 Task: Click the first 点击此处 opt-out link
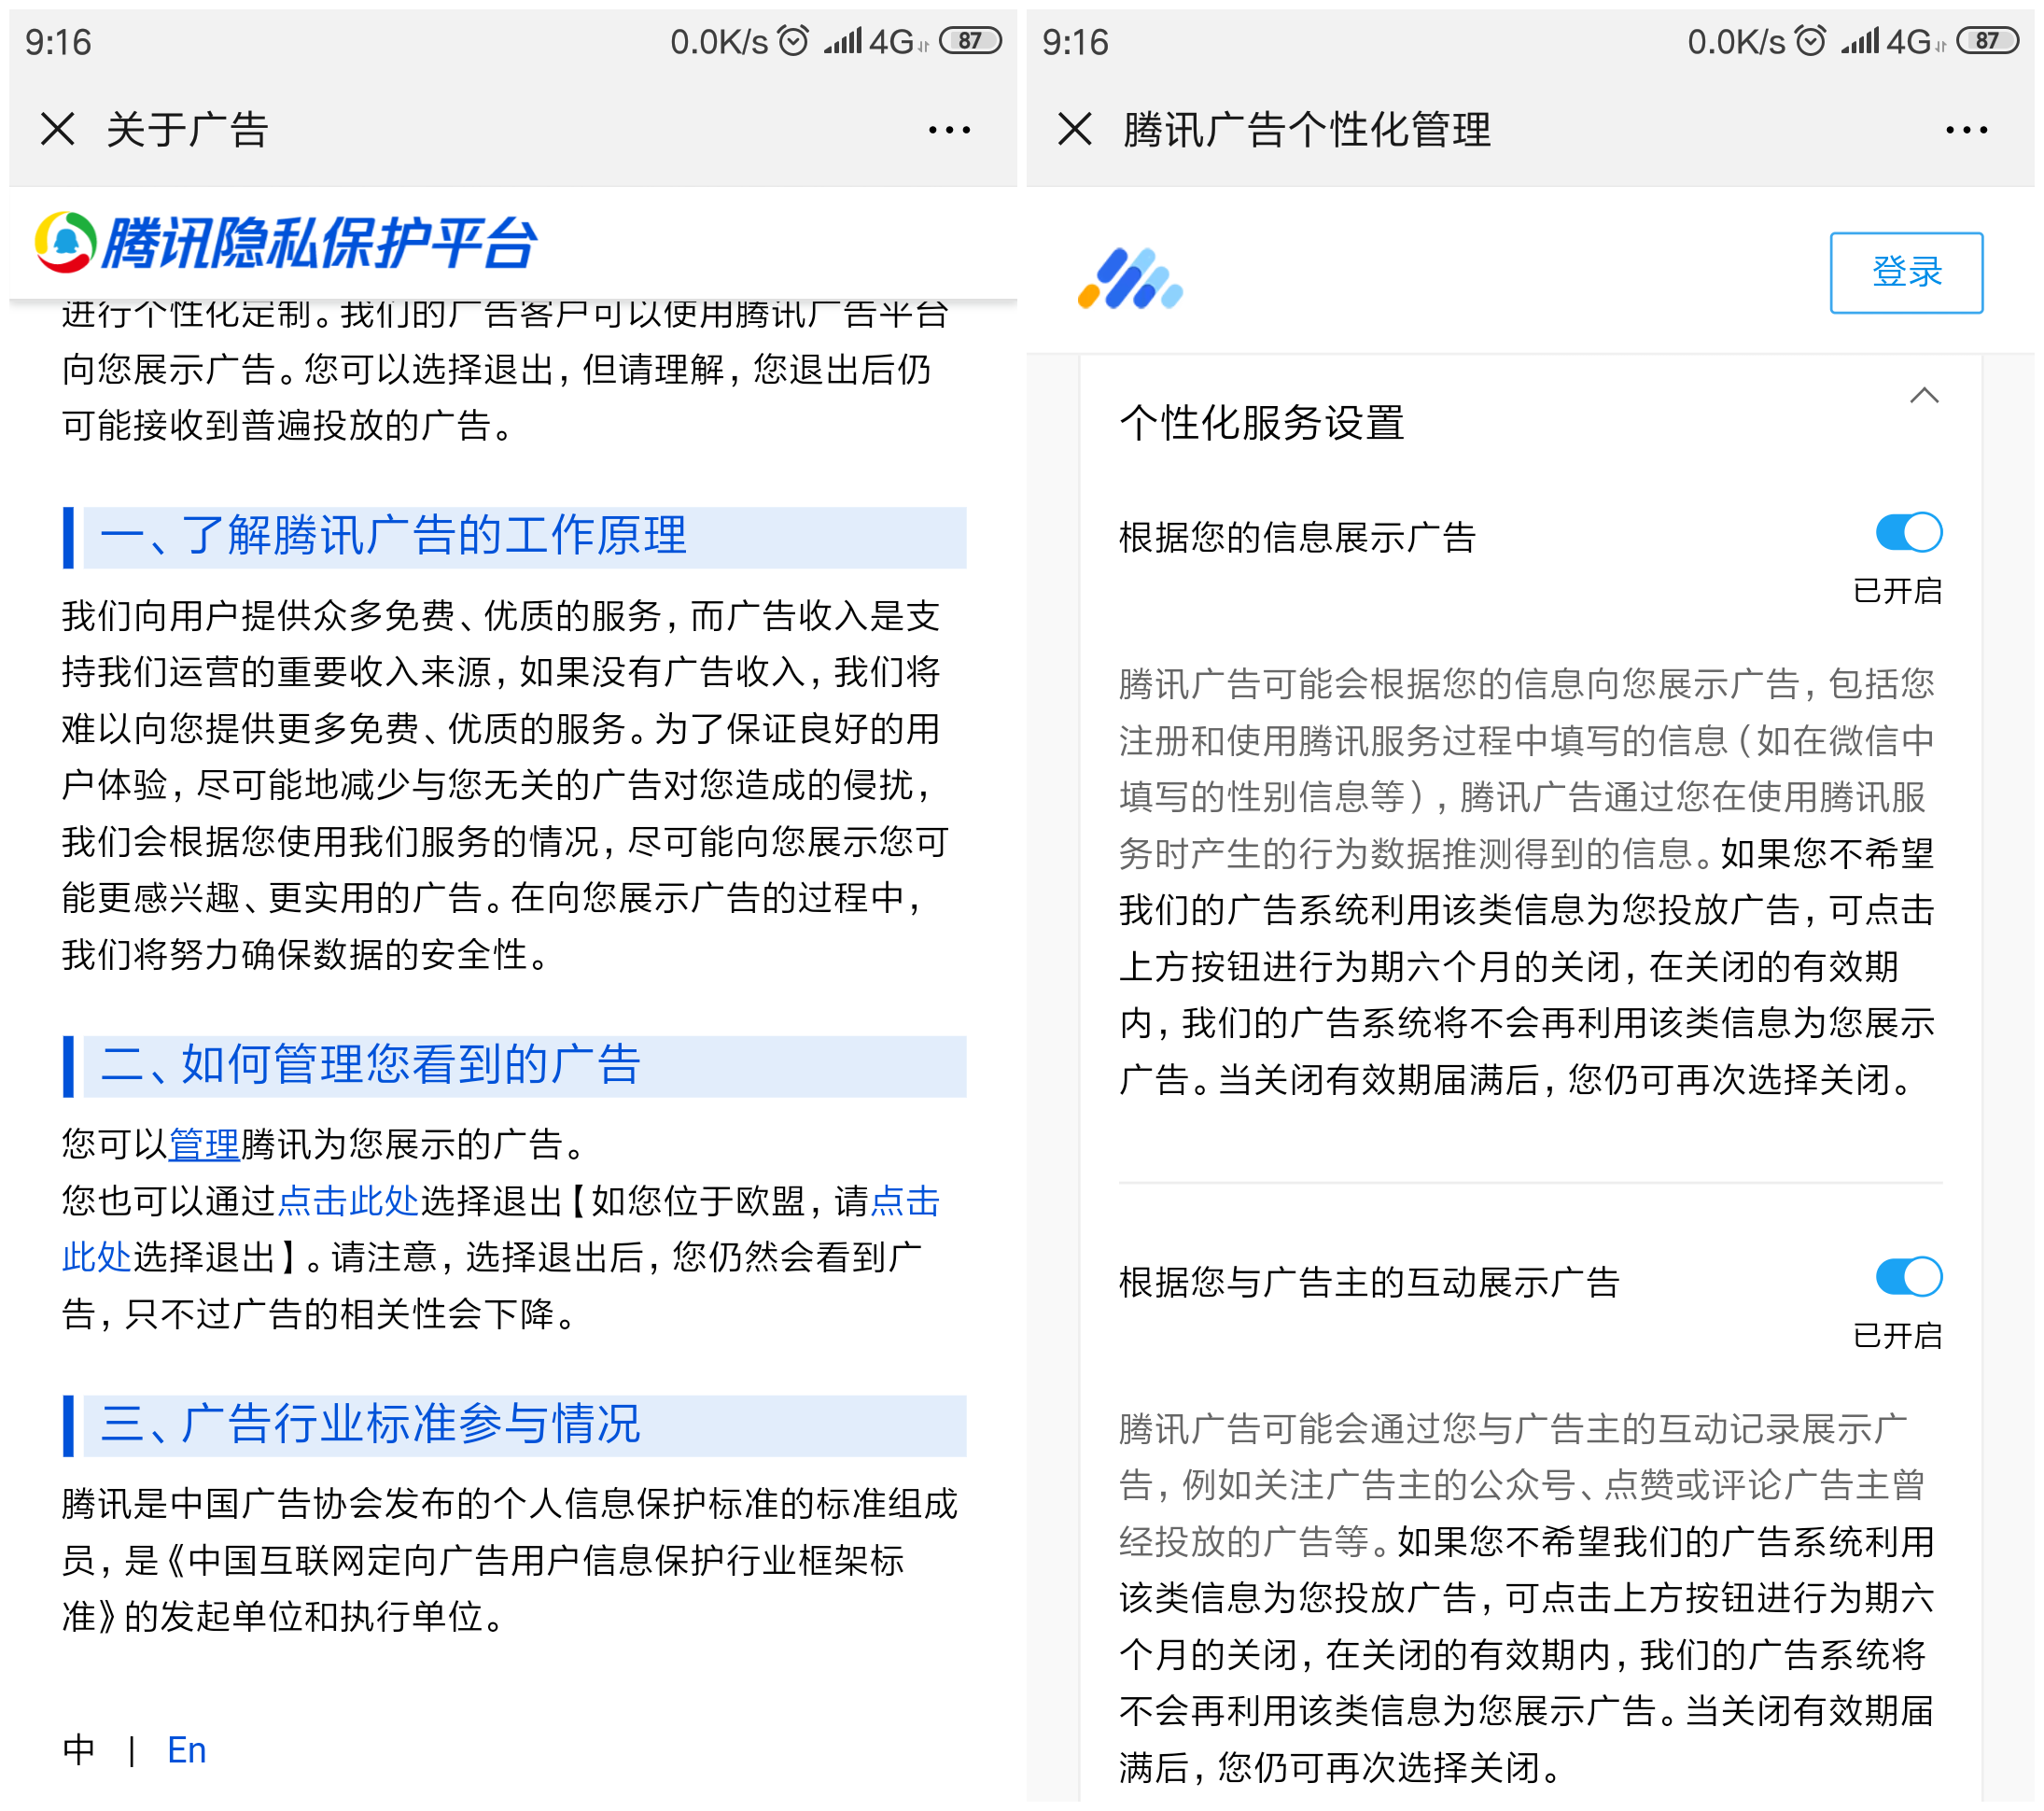click(348, 1200)
